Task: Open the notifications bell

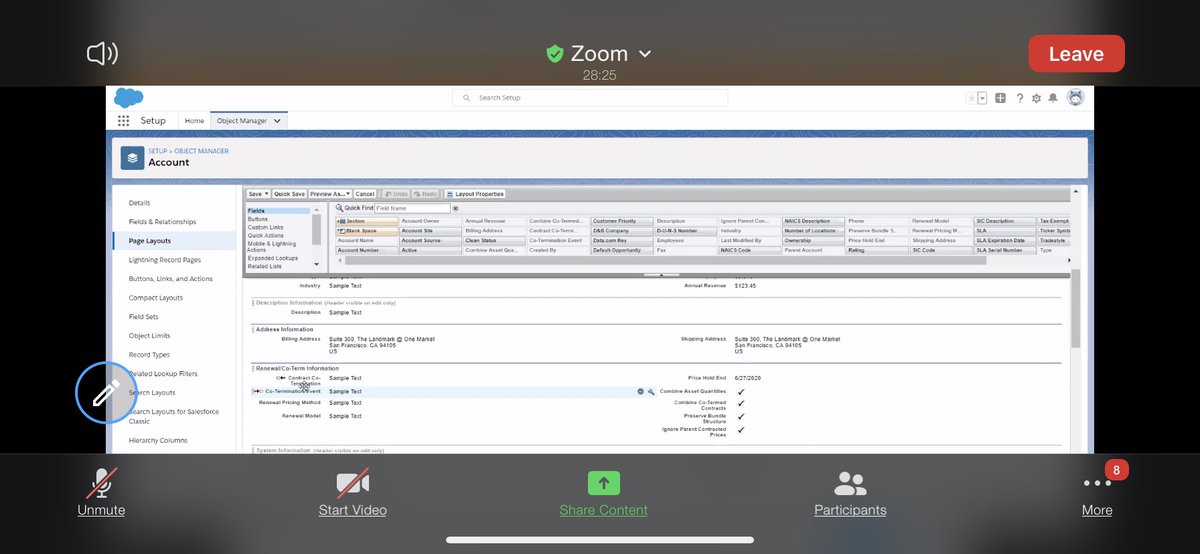Action: (1053, 98)
